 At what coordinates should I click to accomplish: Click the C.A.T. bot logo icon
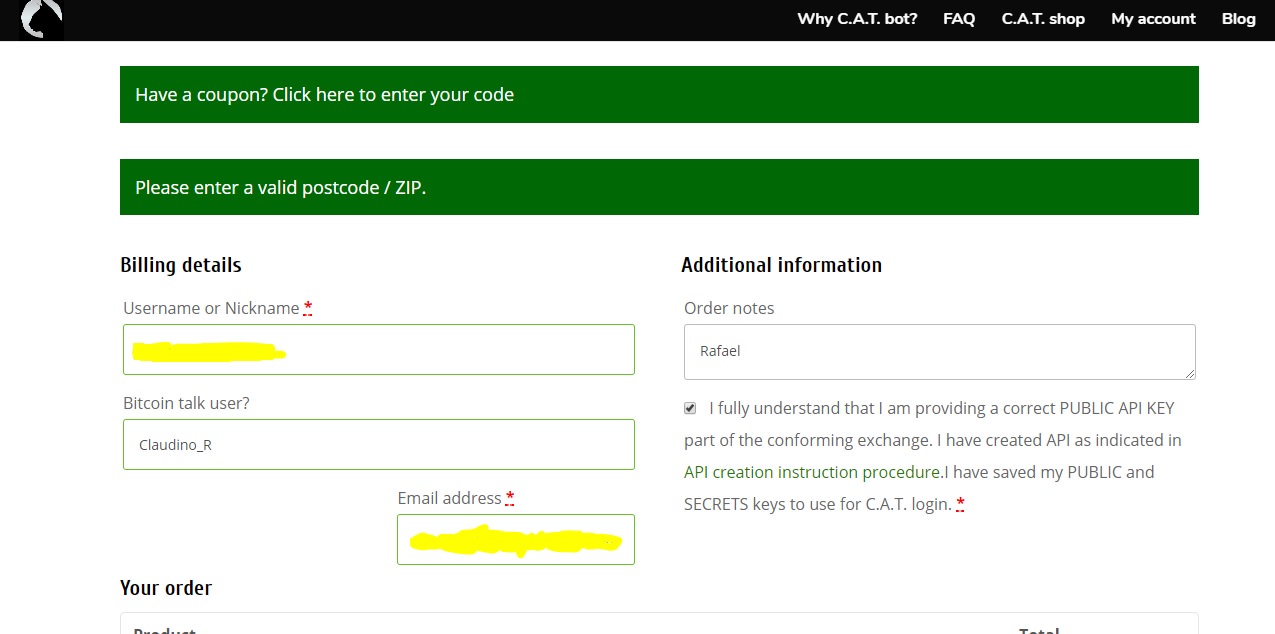(41, 19)
